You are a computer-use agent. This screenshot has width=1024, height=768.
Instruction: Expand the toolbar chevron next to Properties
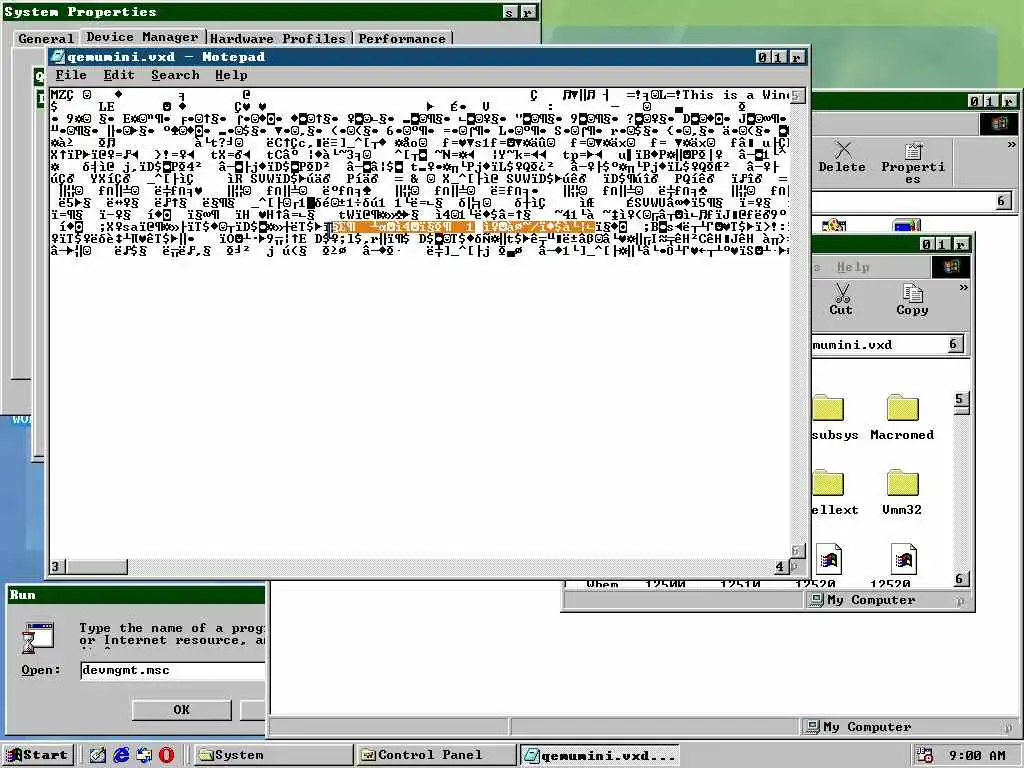[x=1011, y=145]
